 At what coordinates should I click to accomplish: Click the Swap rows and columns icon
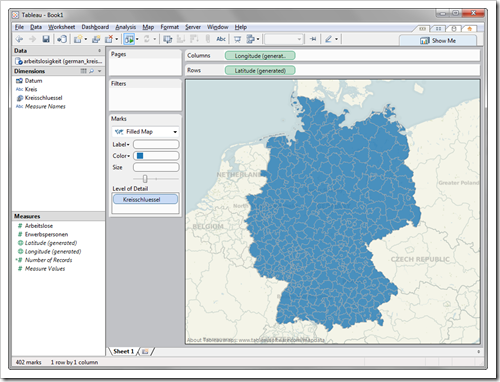[x=168, y=39]
